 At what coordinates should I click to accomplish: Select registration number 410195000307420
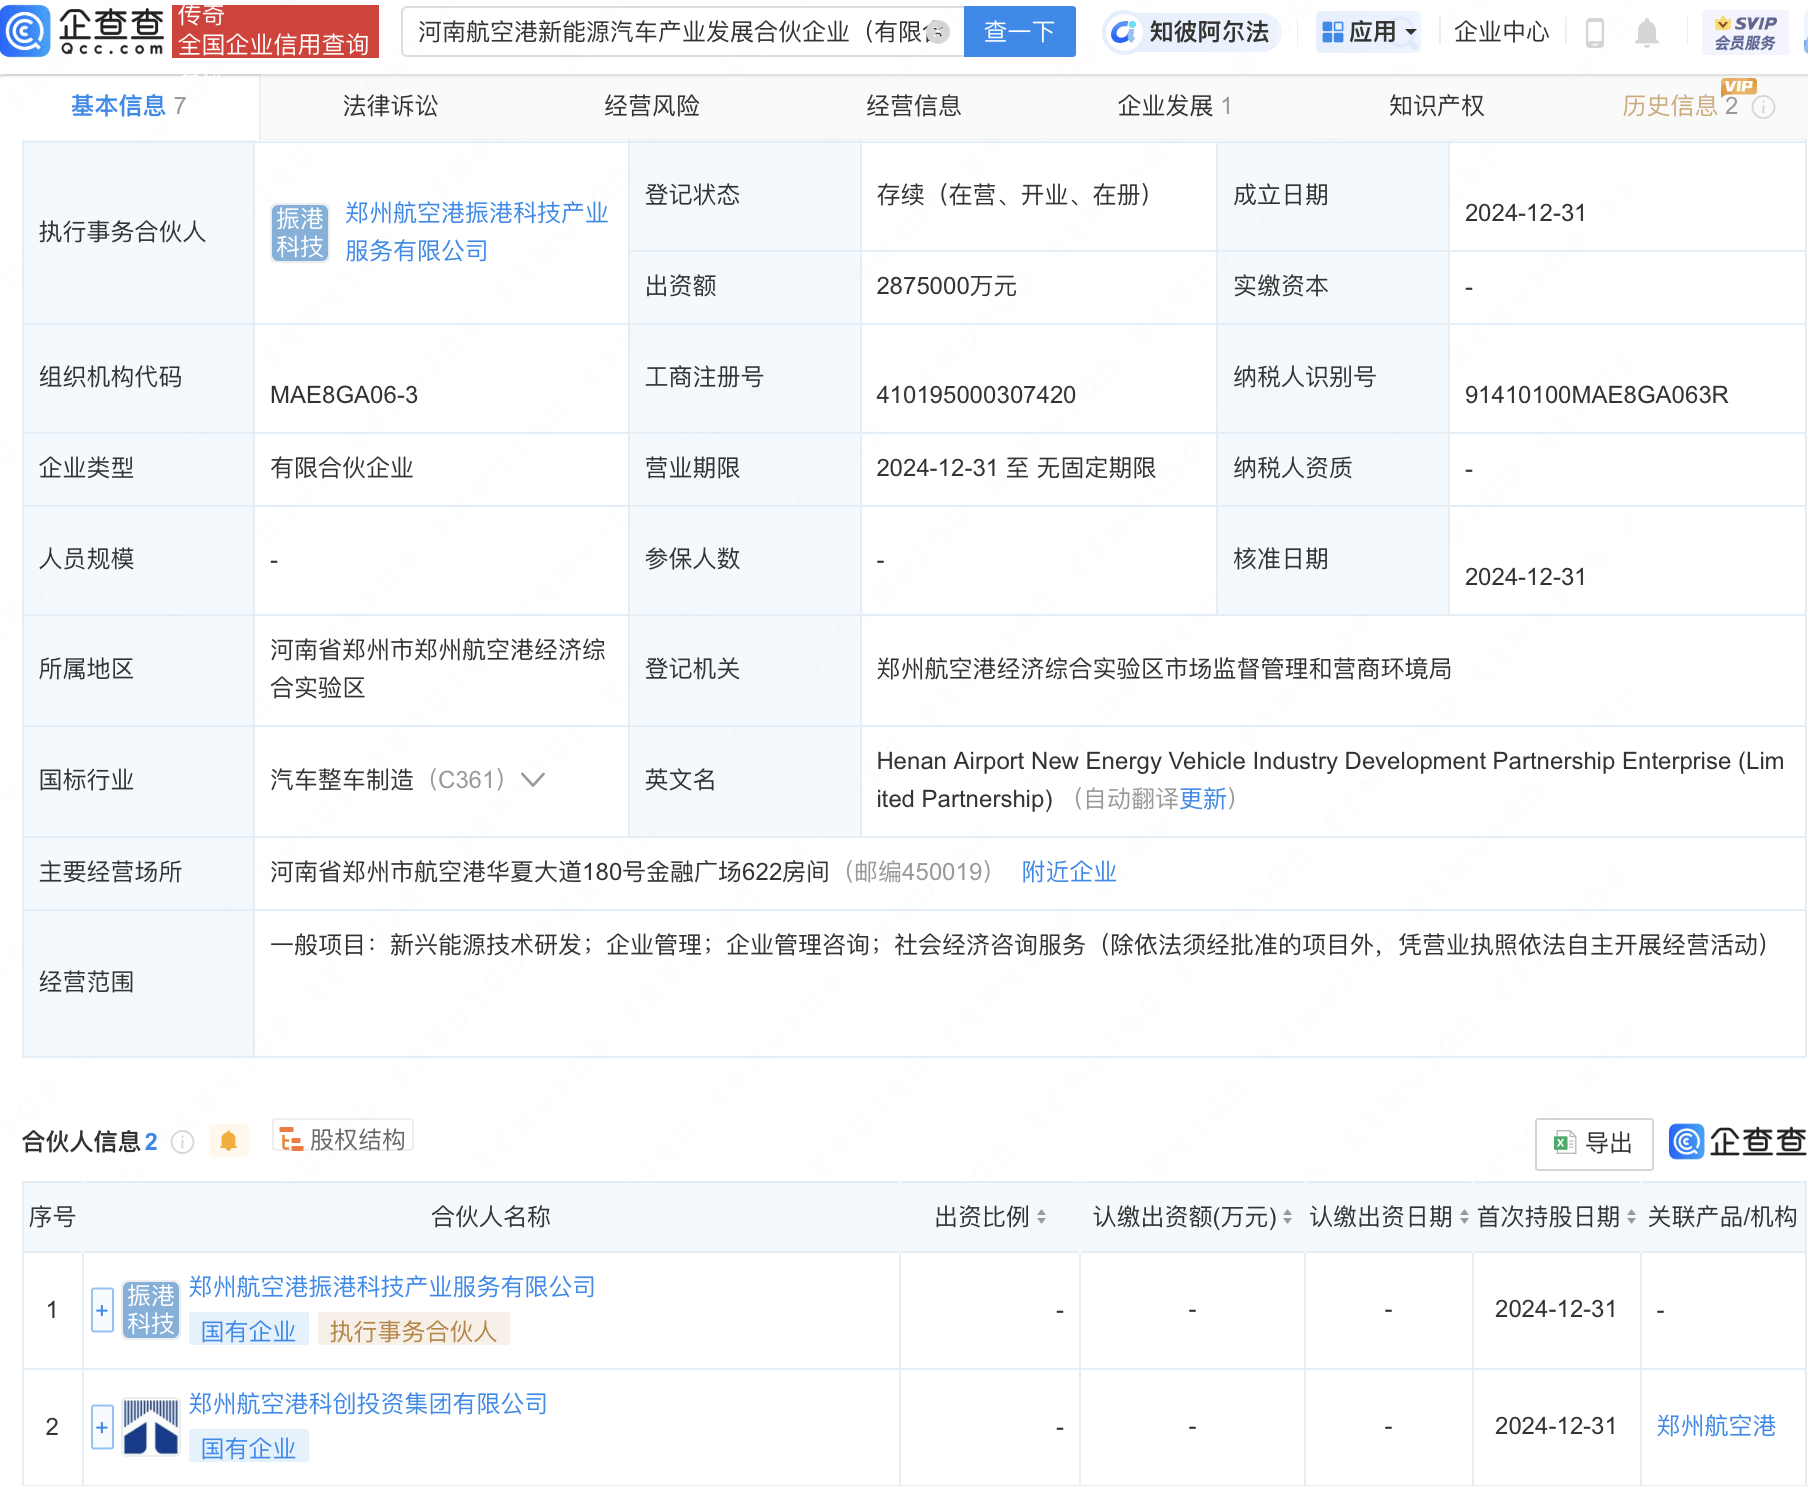[x=976, y=395]
